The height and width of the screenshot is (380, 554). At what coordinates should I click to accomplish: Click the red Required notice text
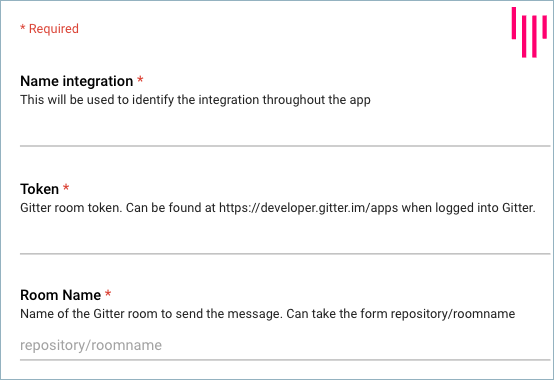coord(49,29)
